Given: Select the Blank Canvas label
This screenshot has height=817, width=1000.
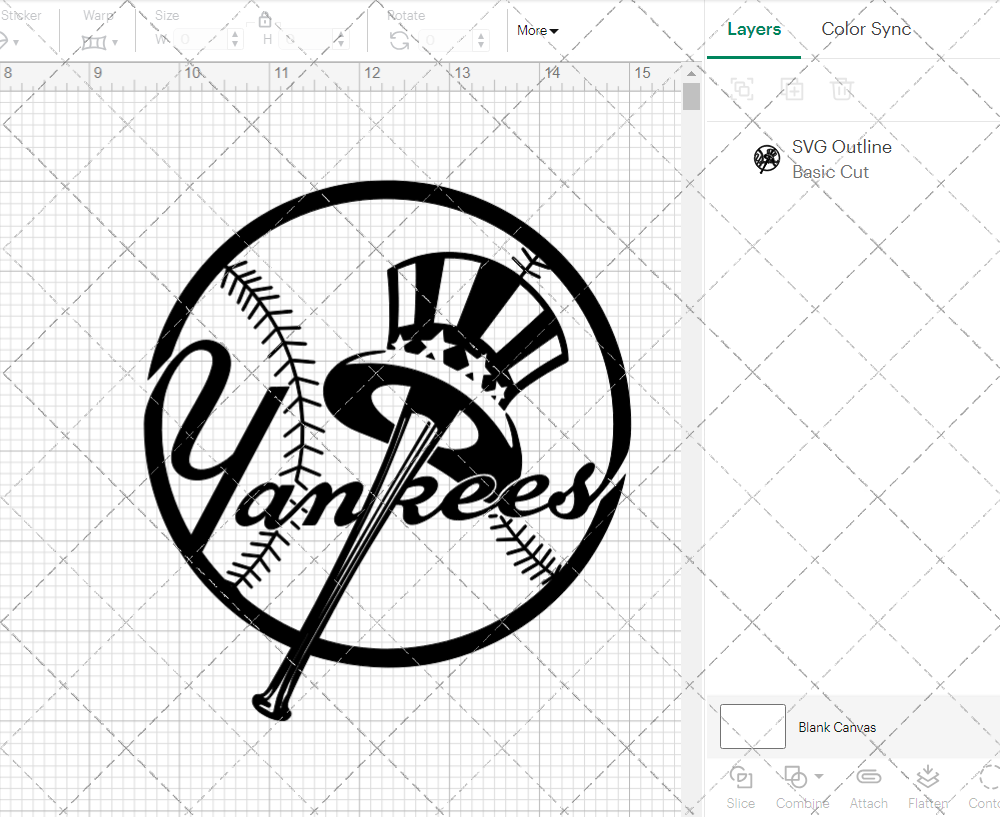Looking at the screenshot, I should [x=837, y=727].
